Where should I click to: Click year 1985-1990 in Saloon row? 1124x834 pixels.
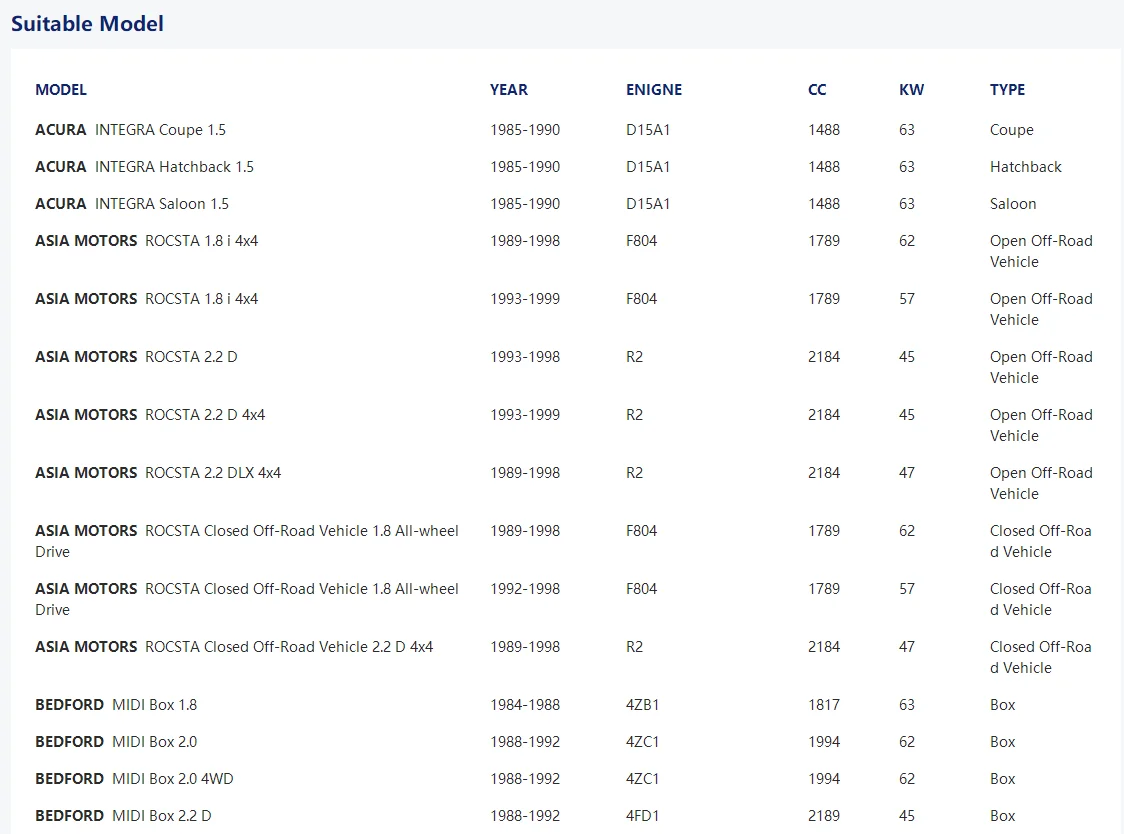point(525,204)
